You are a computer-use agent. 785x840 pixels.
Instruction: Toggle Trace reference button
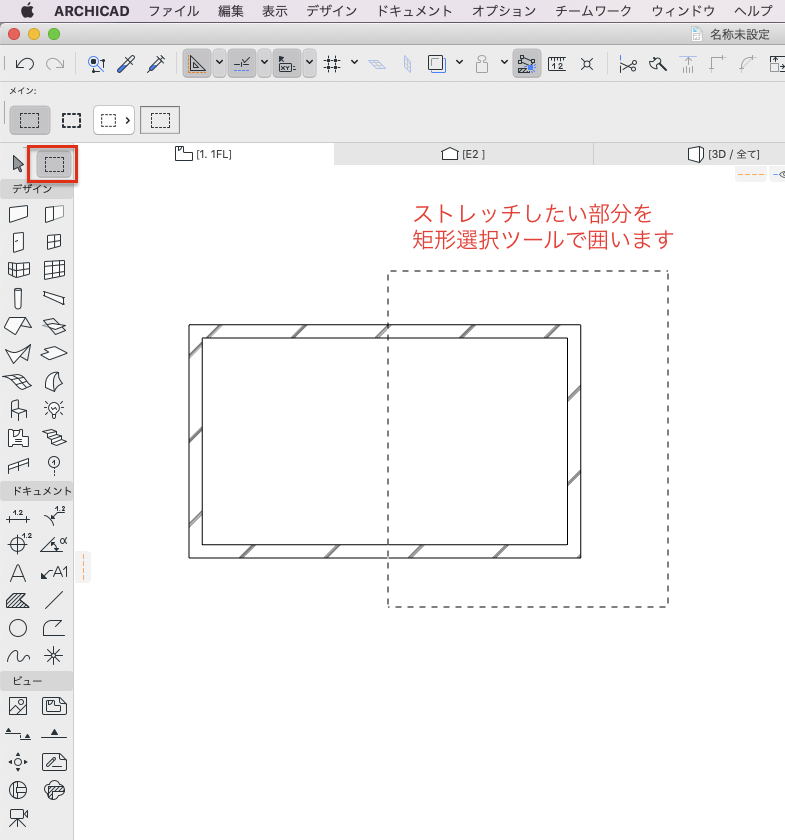pos(437,64)
